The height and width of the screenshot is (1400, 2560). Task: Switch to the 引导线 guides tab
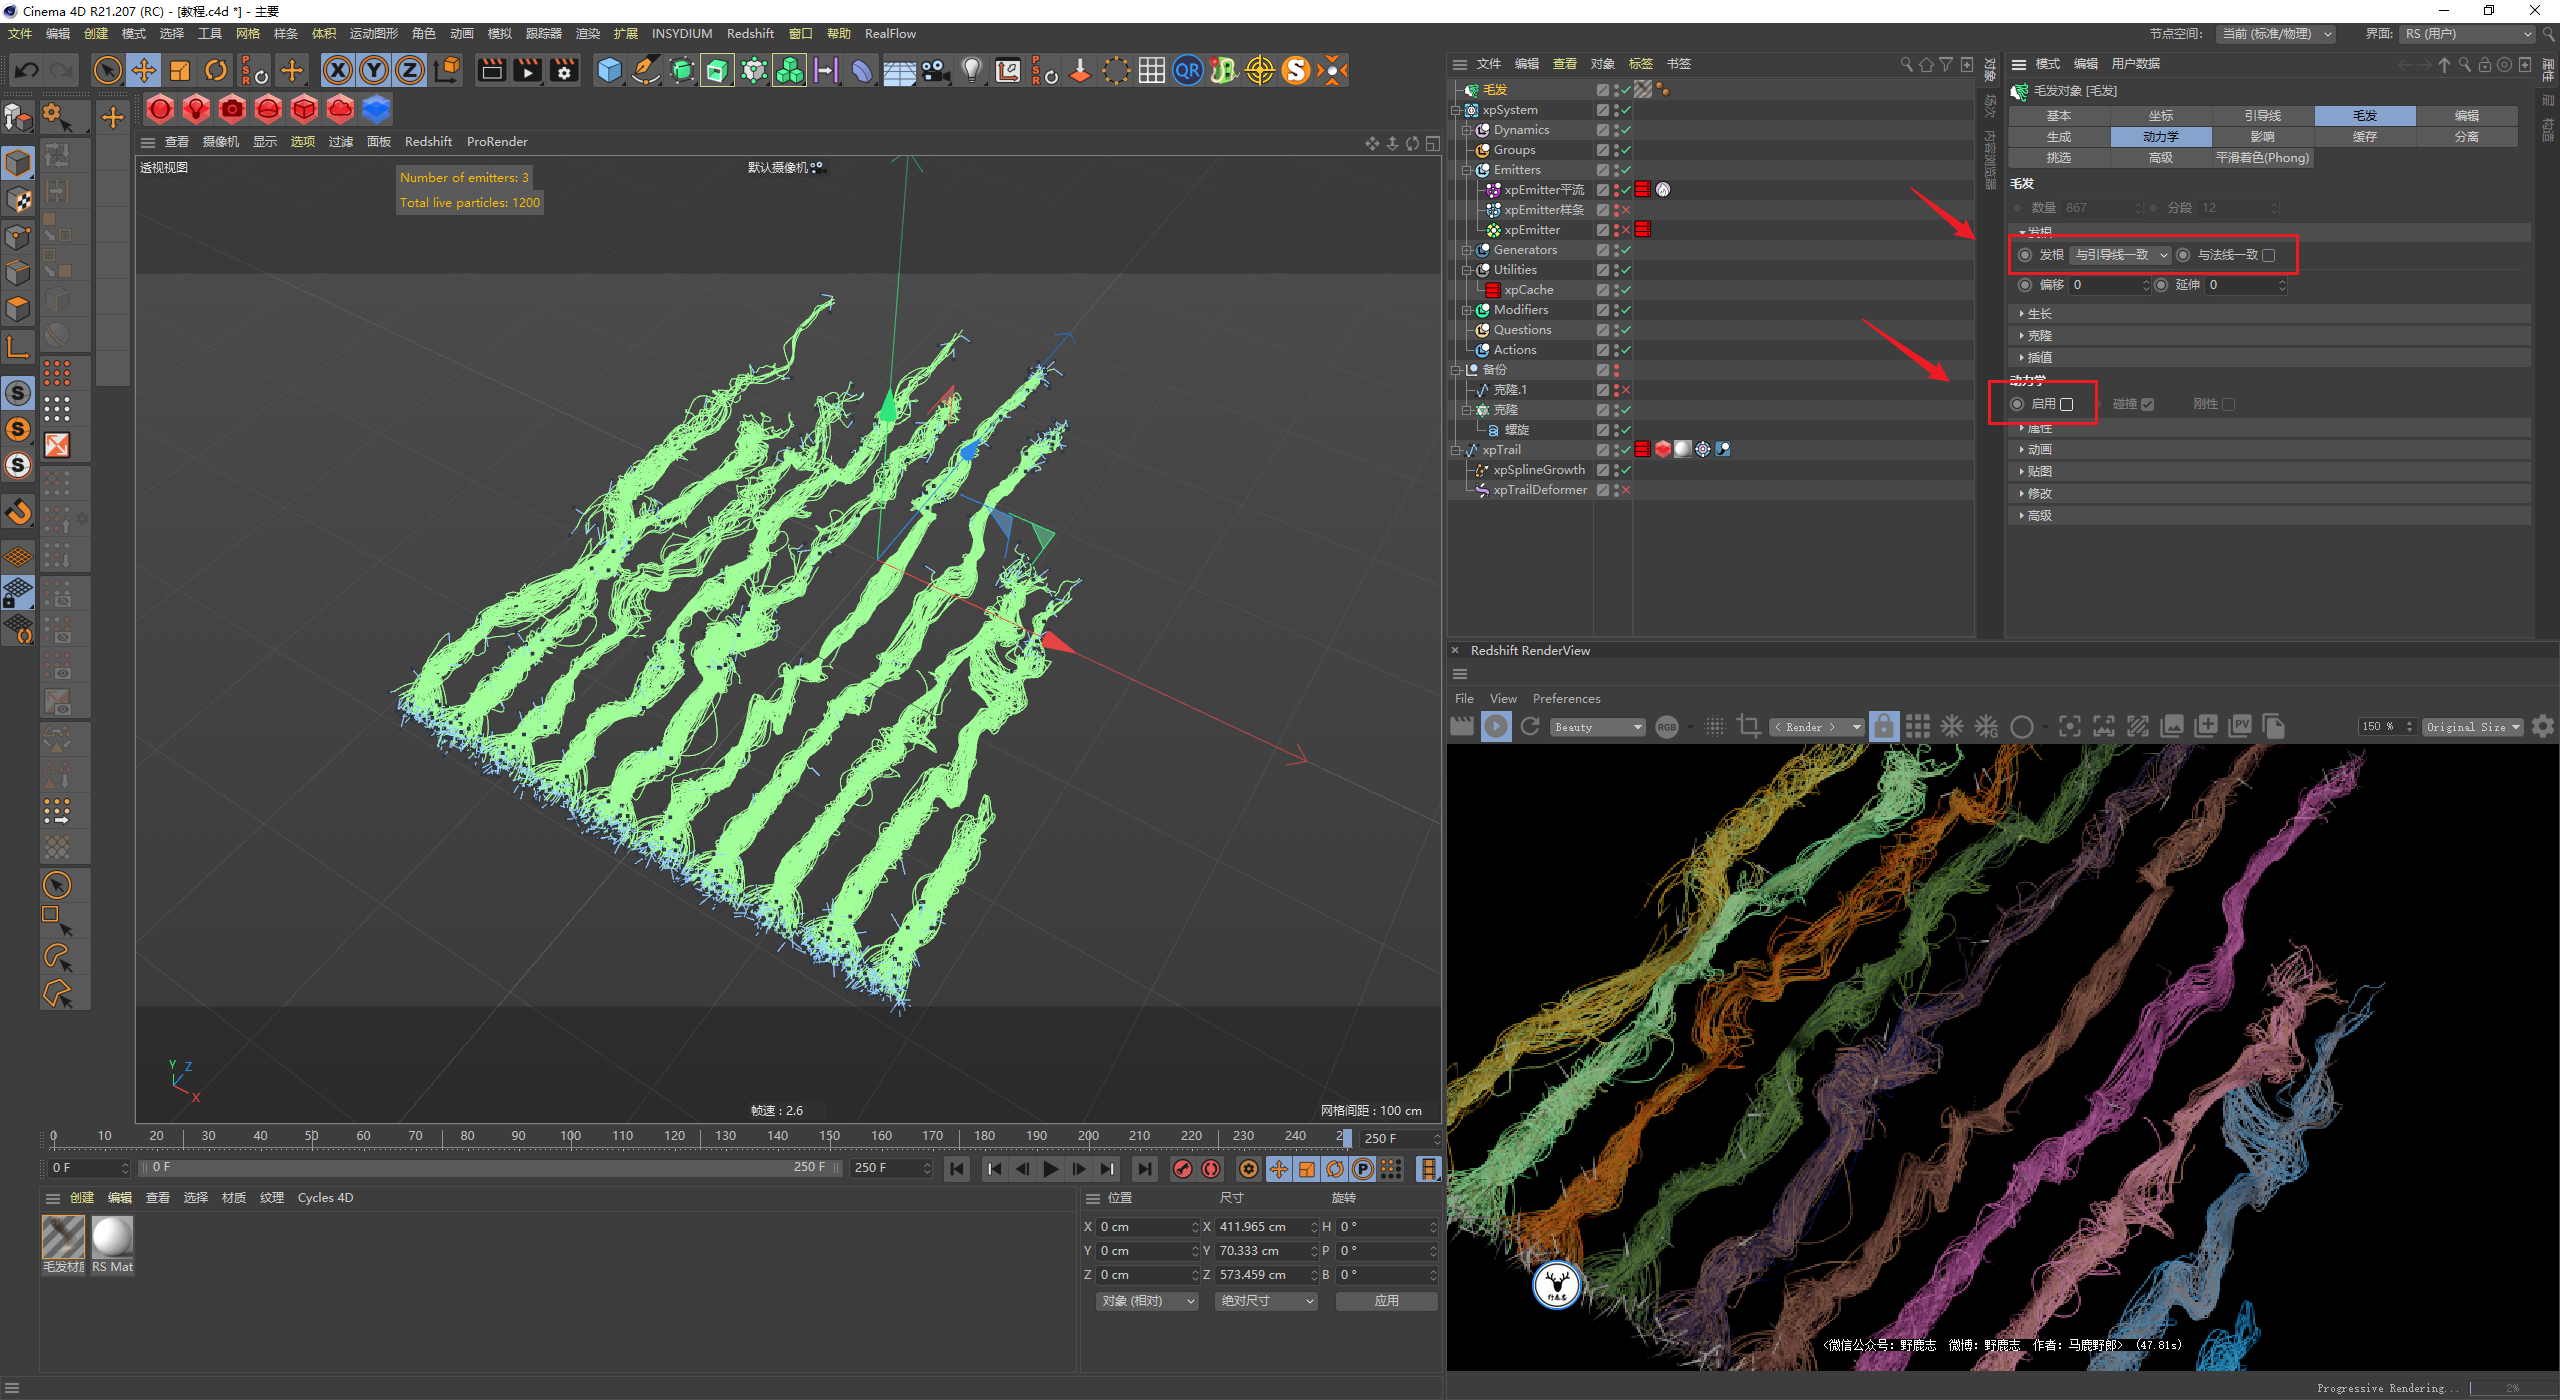point(2262,116)
